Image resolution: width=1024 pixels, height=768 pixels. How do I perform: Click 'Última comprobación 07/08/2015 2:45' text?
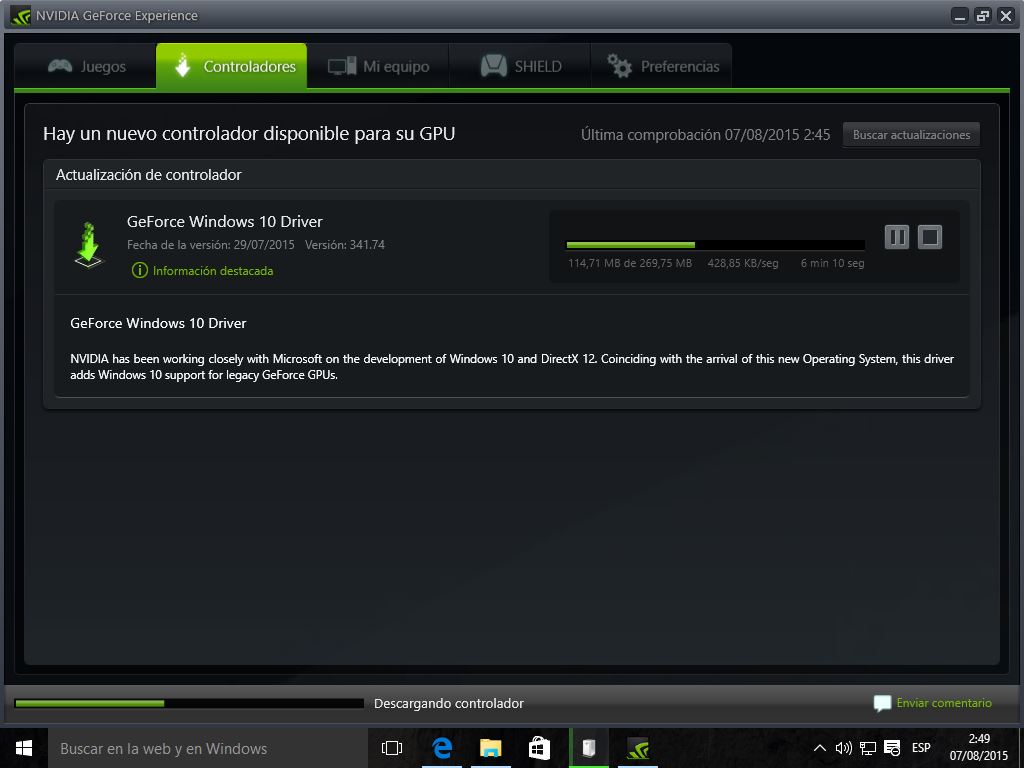point(705,135)
